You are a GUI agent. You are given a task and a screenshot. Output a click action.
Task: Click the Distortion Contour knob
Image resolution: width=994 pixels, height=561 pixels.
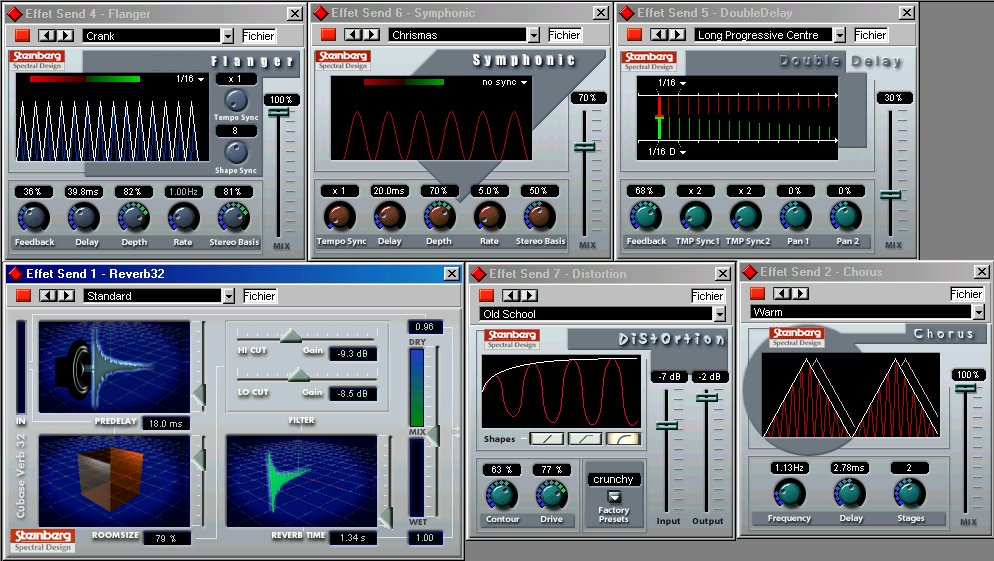(x=501, y=496)
